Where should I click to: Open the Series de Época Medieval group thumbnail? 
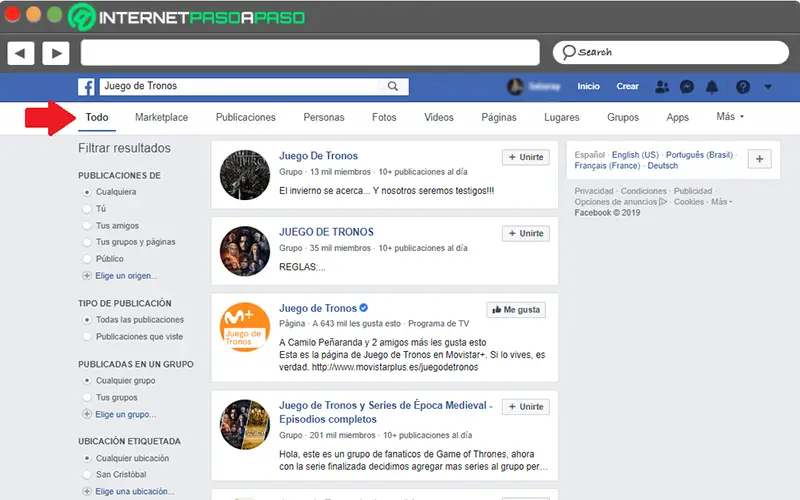[245, 424]
